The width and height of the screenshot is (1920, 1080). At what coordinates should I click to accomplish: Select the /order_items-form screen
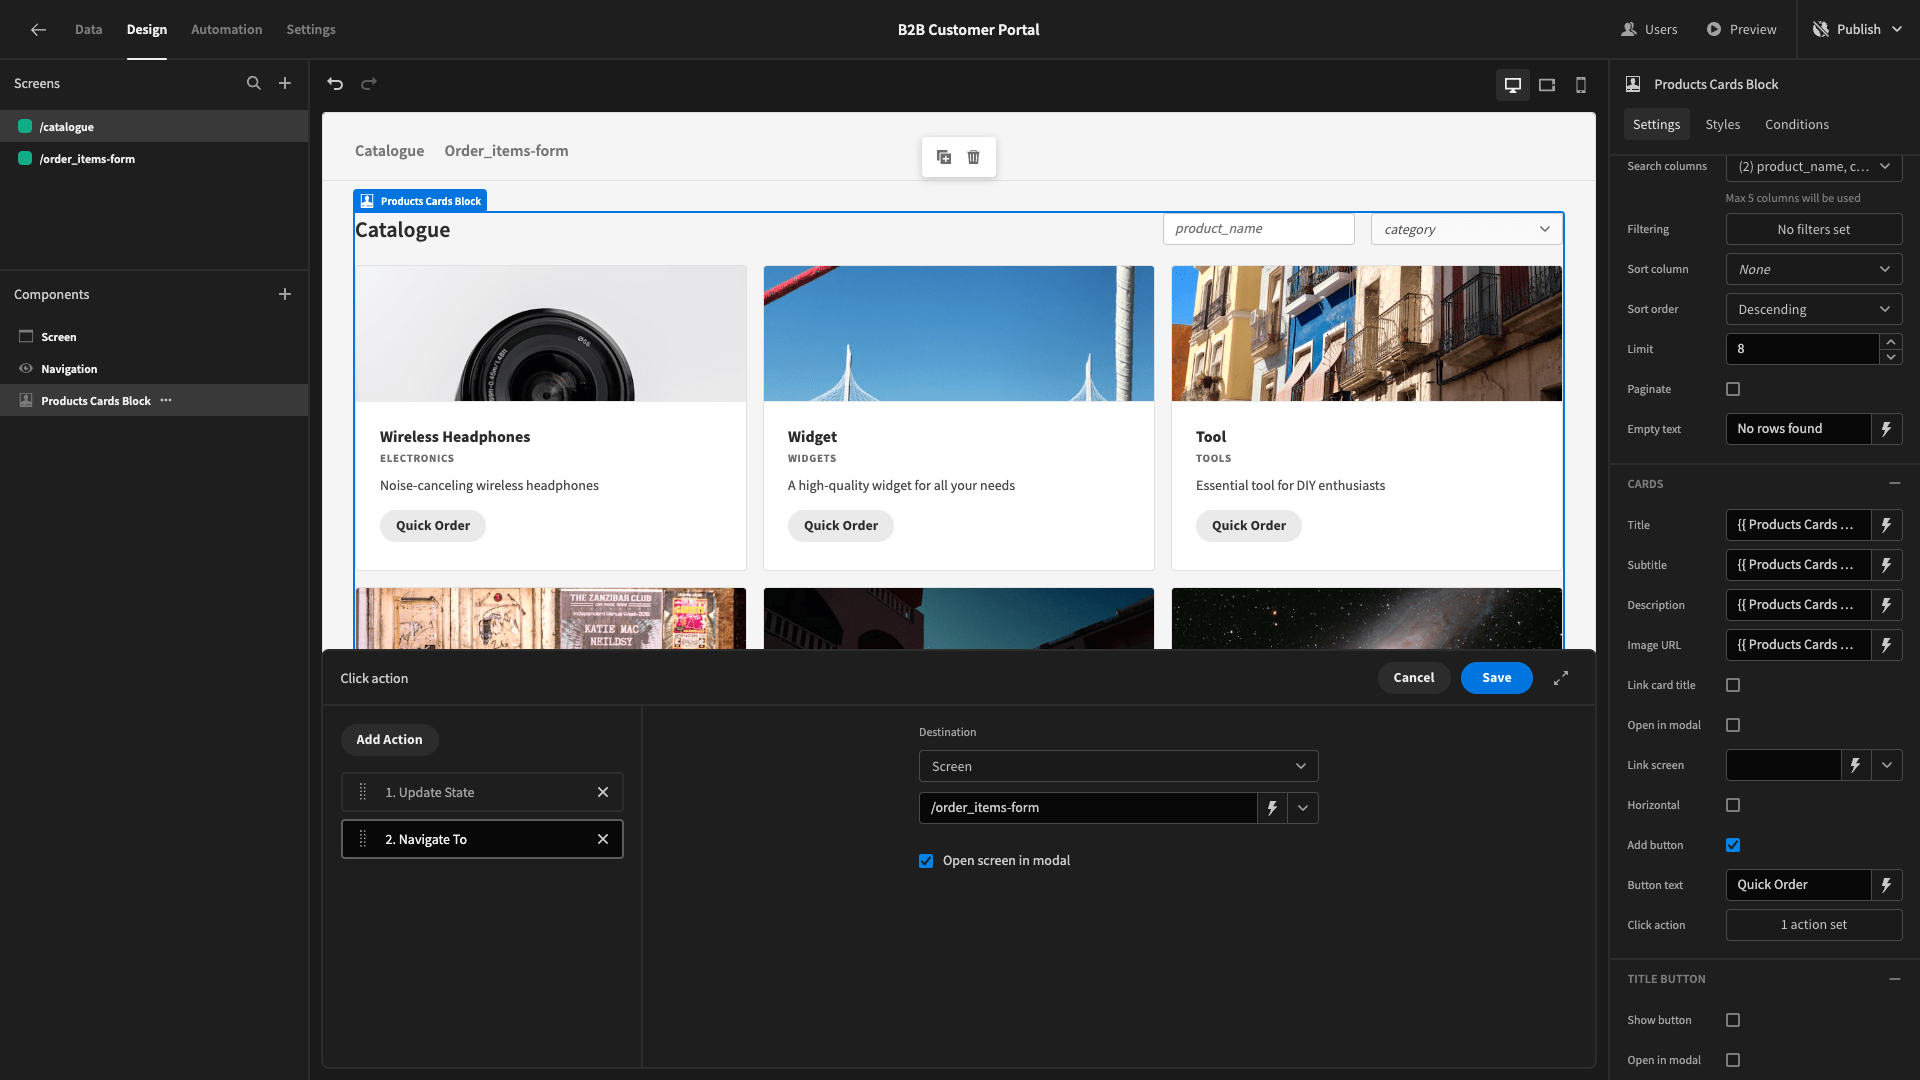pyautogui.click(x=154, y=159)
